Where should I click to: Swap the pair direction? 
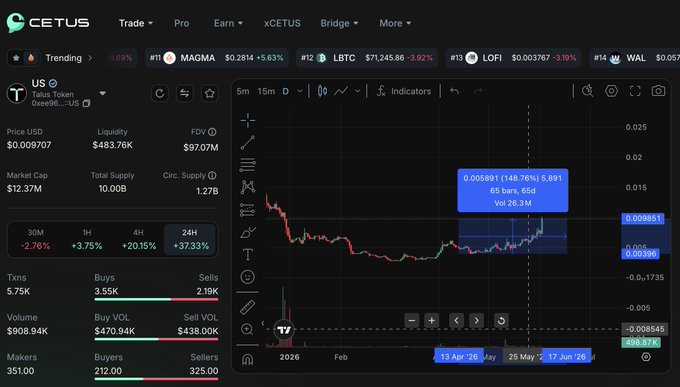pyautogui.click(x=185, y=93)
